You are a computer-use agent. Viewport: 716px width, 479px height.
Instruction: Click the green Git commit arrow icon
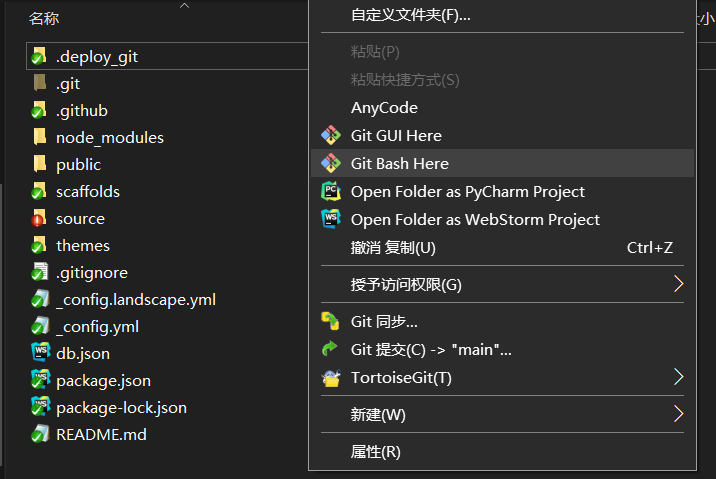[330, 349]
